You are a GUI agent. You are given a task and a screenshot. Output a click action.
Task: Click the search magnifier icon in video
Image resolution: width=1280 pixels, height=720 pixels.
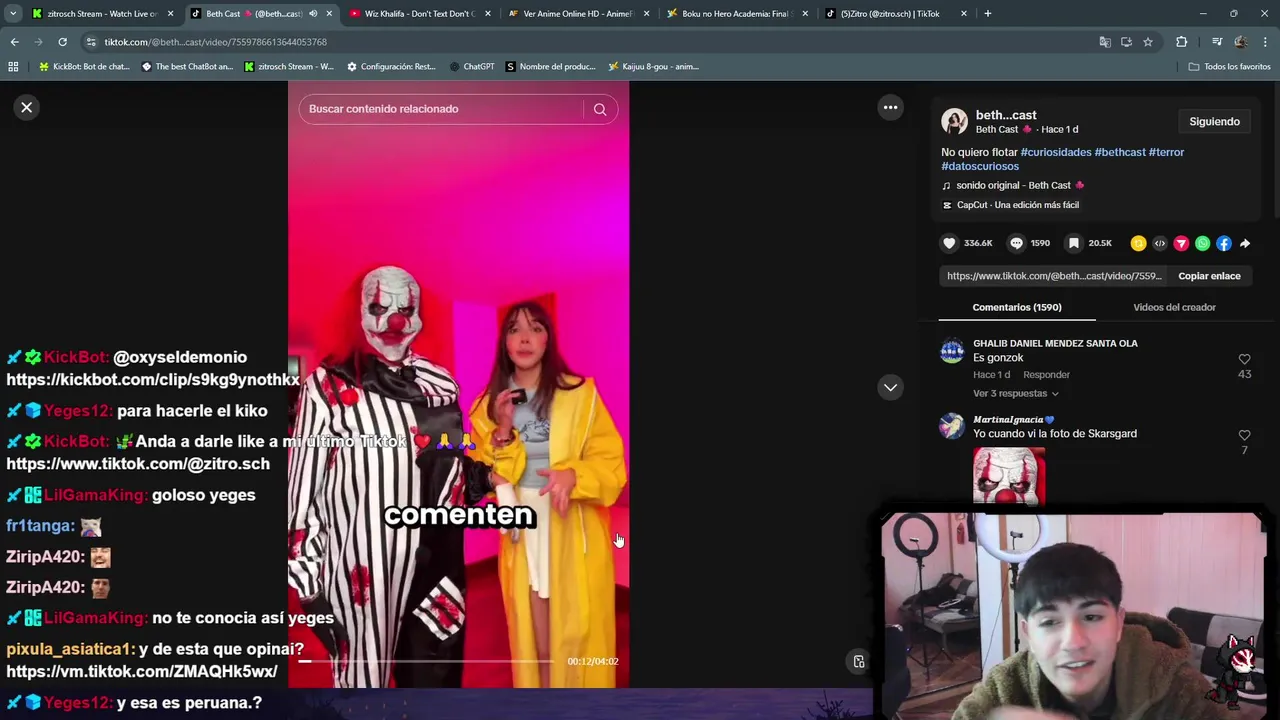(600, 109)
